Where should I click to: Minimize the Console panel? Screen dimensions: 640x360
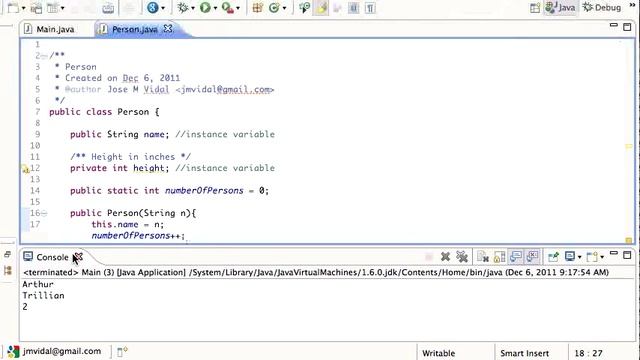click(x=613, y=254)
